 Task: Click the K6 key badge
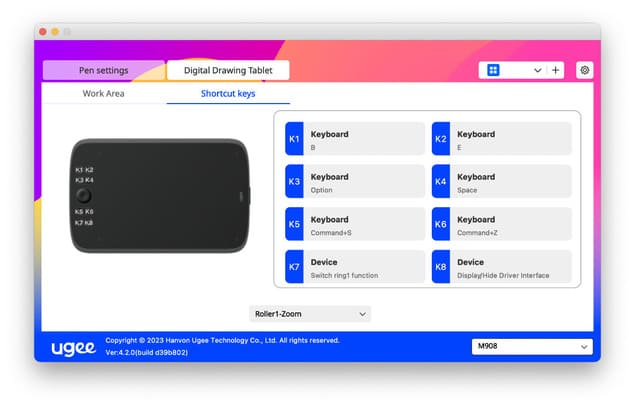click(441, 224)
